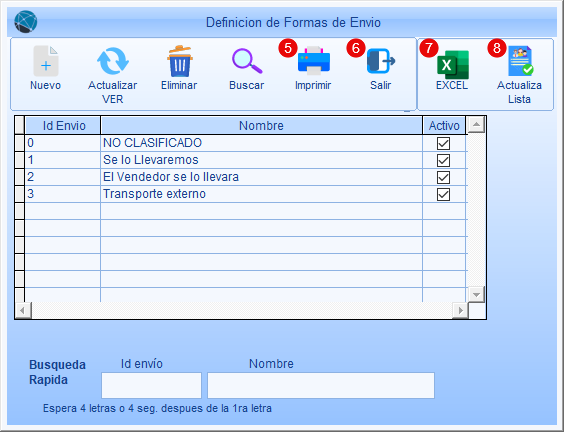This screenshot has height=432, width=564.
Task: Click the grid's scroll up arrow
Action: pos(476,125)
